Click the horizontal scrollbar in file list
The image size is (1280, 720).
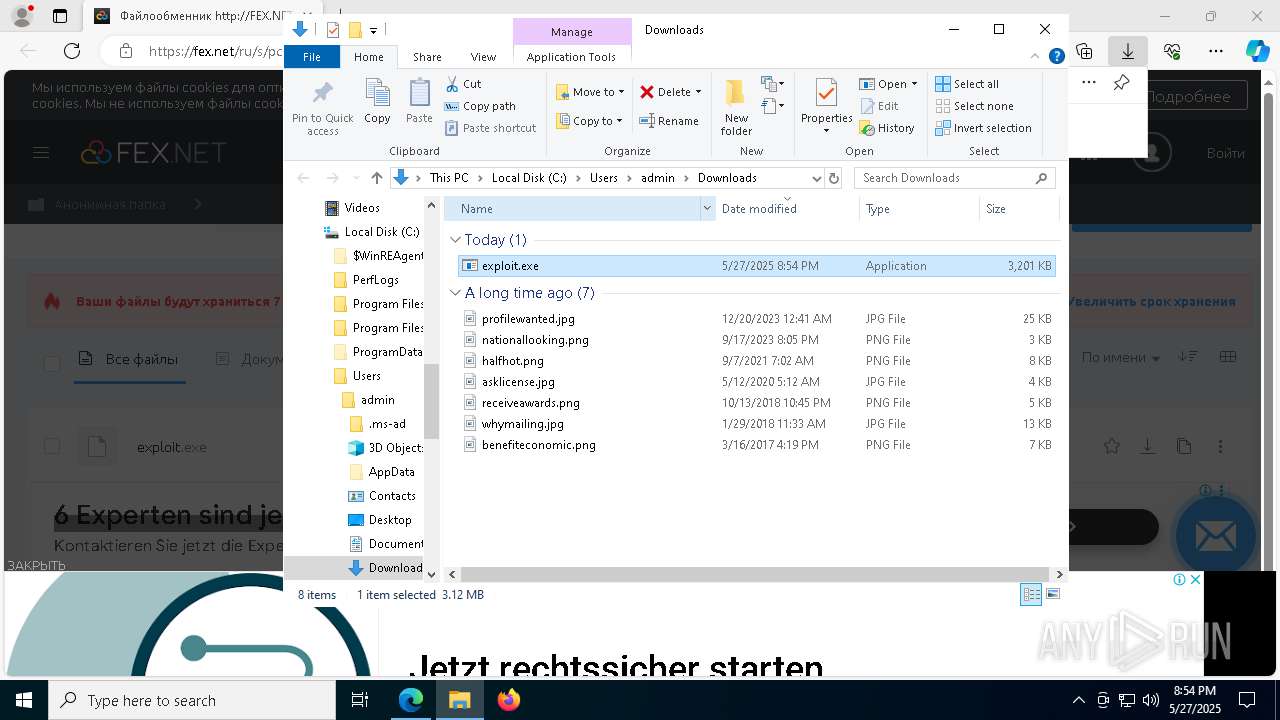[755, 575]
